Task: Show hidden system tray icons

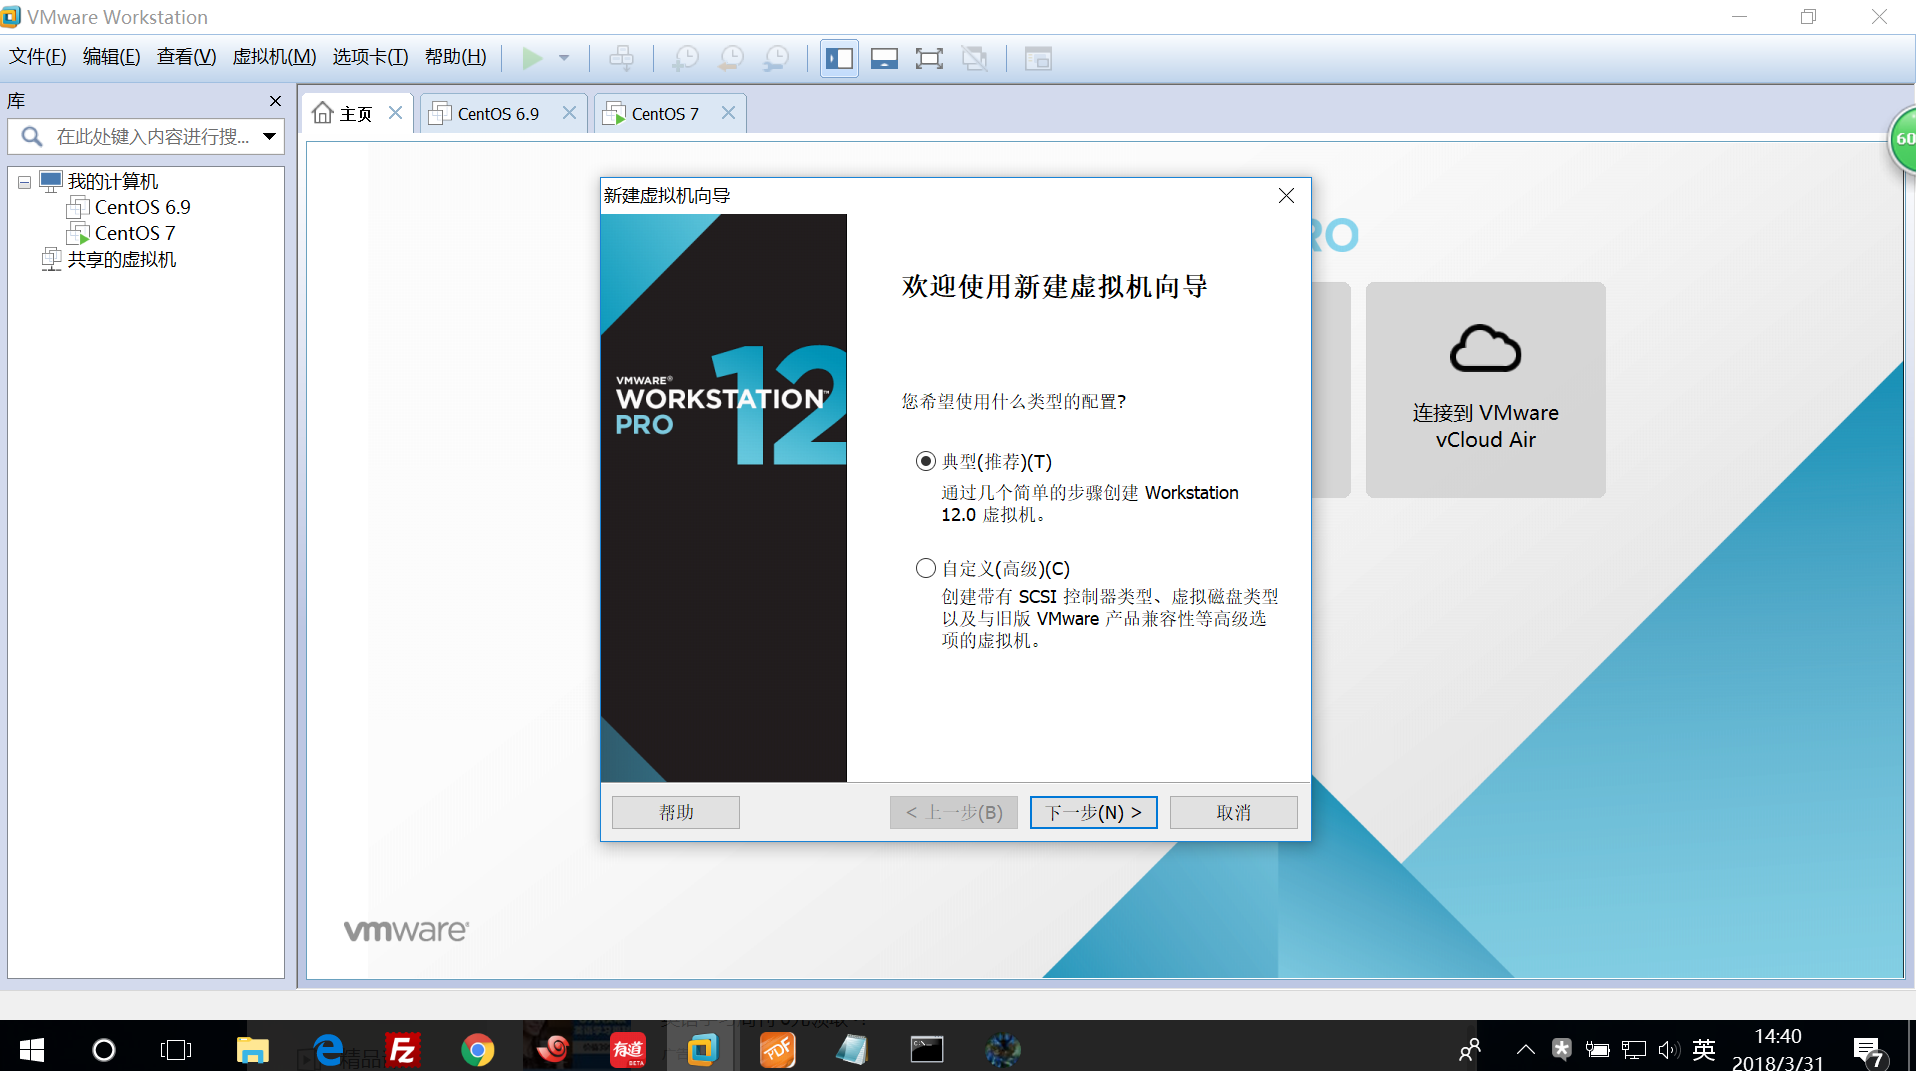Action: tap(1525, 1049)
